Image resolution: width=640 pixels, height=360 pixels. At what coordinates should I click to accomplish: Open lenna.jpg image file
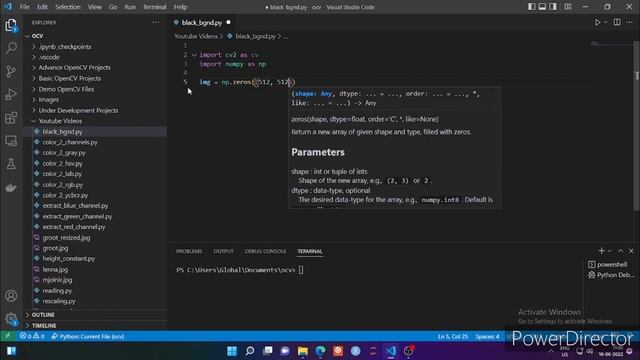point(55,269)
